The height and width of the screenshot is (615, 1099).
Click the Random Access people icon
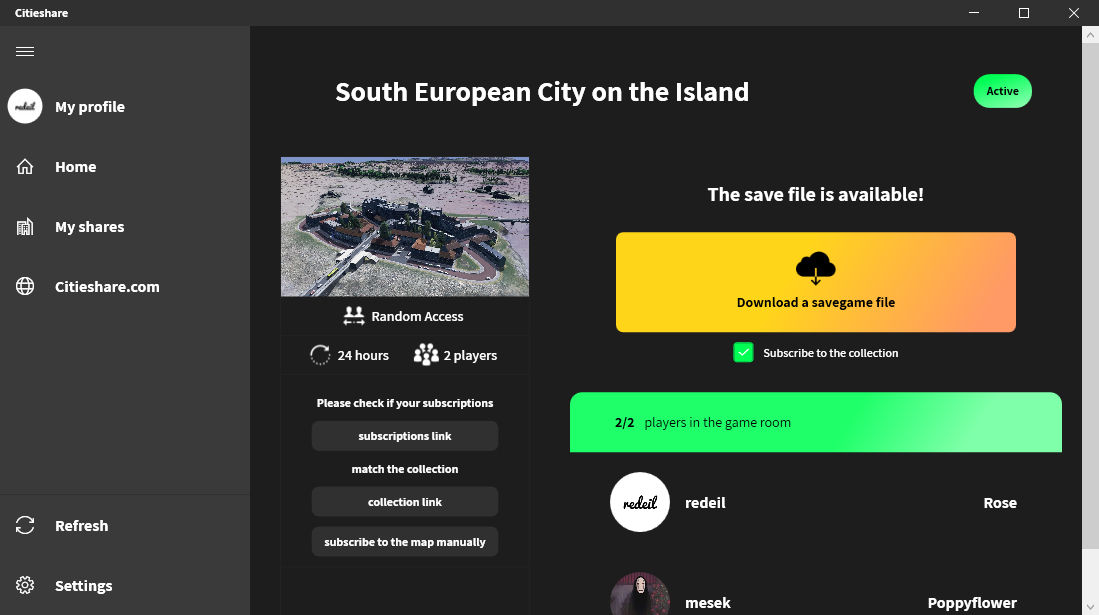pyautogui.click(x=354, y=316)
